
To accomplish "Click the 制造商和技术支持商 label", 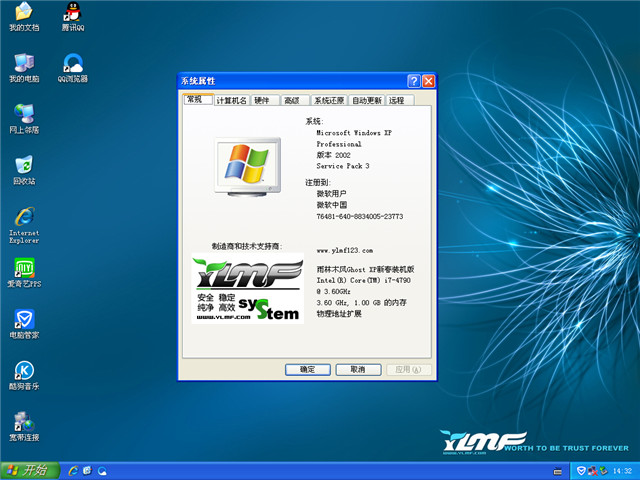I will [247, 246].
